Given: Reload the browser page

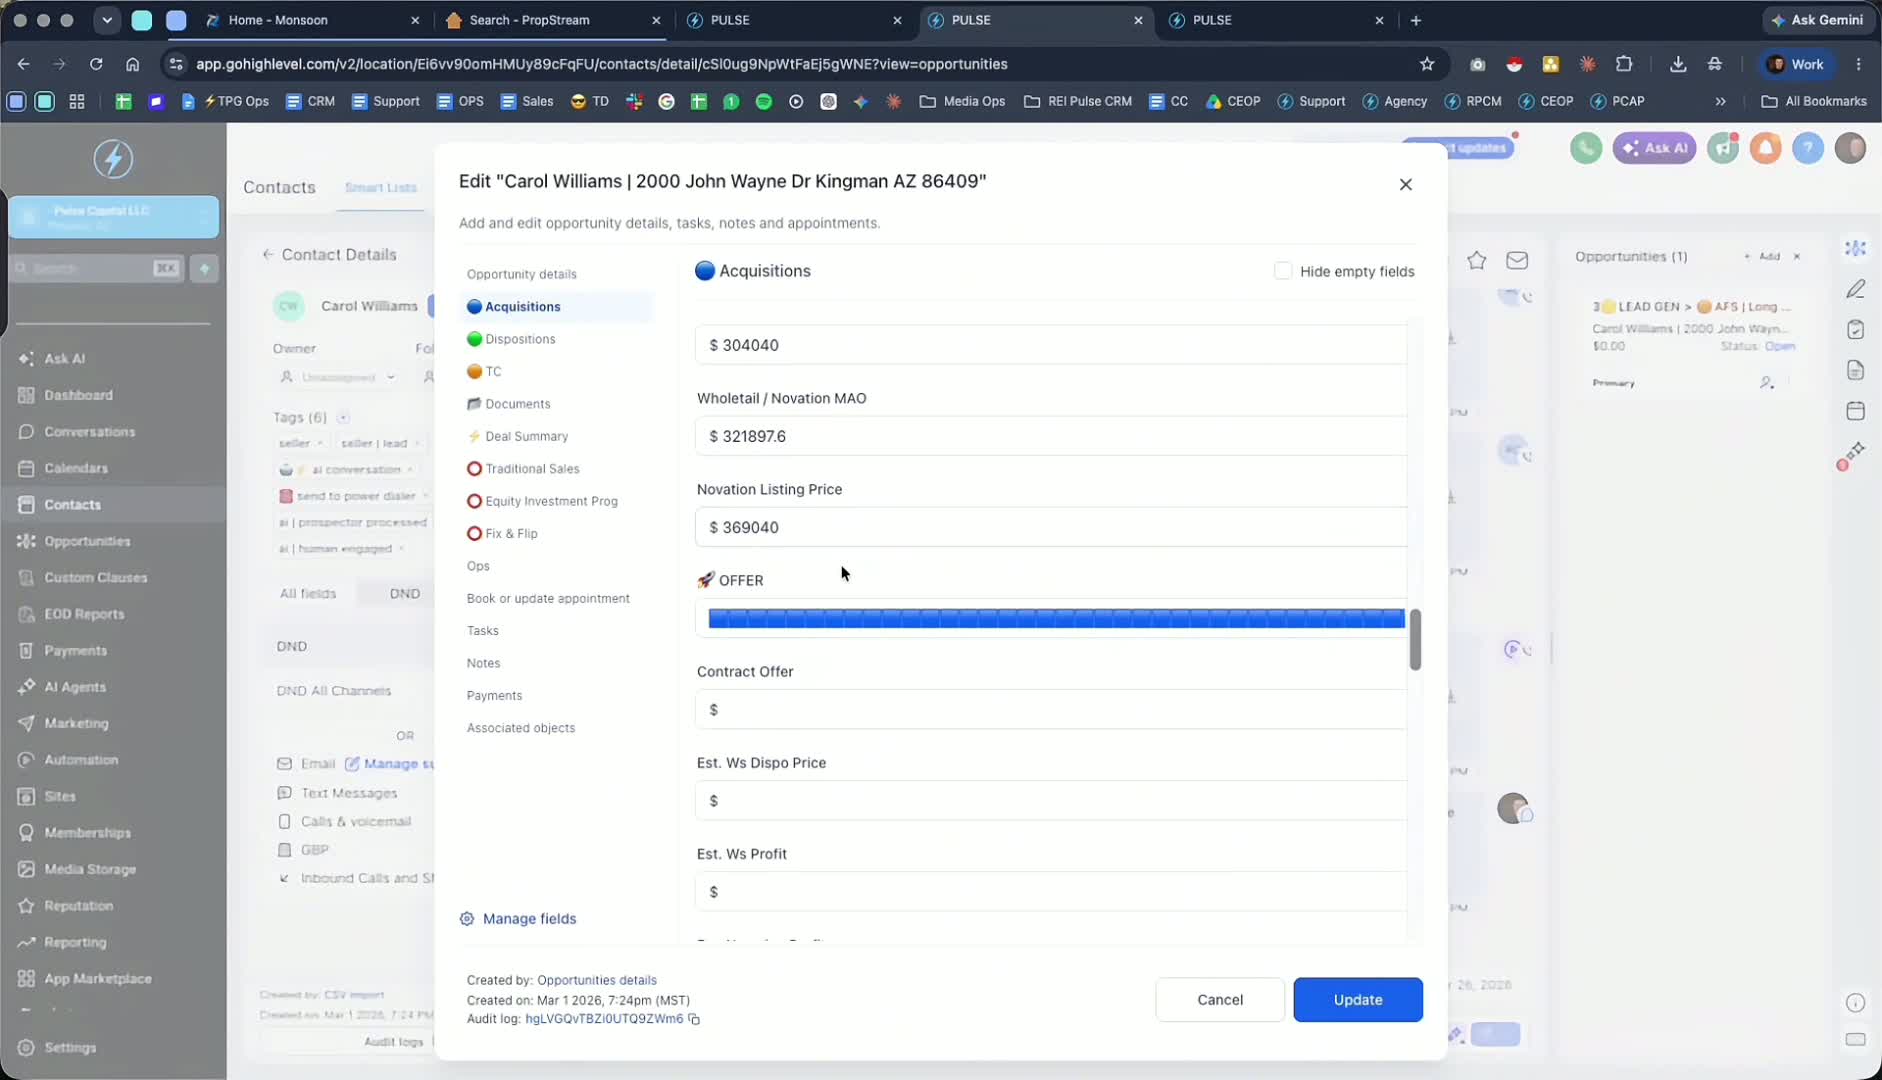Looking at the screenshot, I should pyautogui.click(x=96, y=64).
